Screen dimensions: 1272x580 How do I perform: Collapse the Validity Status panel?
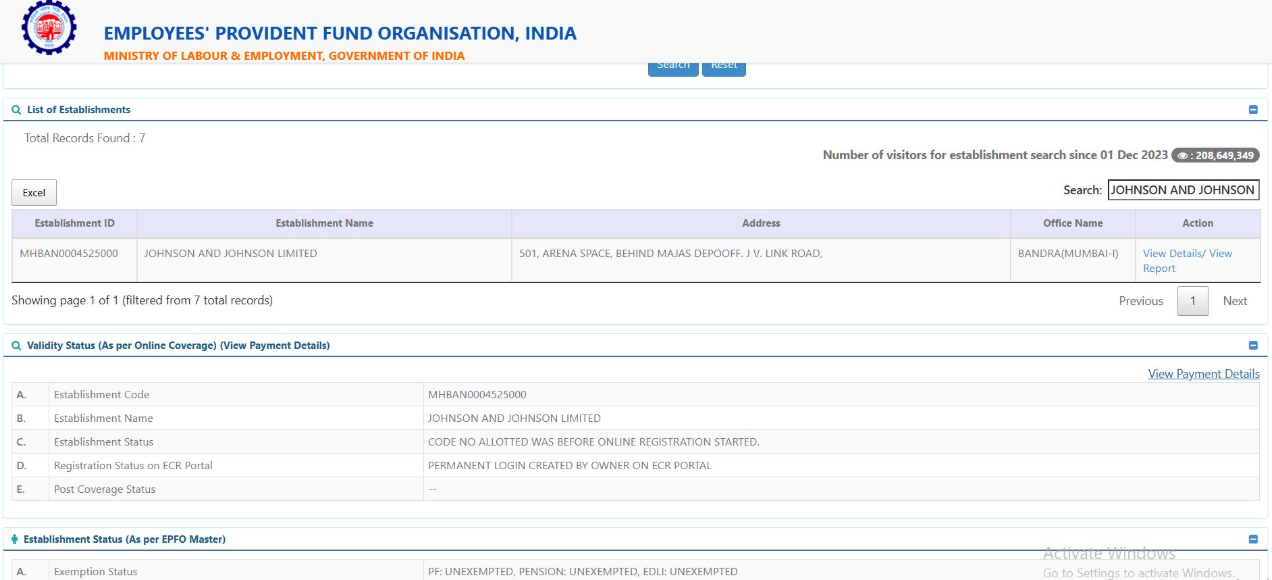point(1253,346)
